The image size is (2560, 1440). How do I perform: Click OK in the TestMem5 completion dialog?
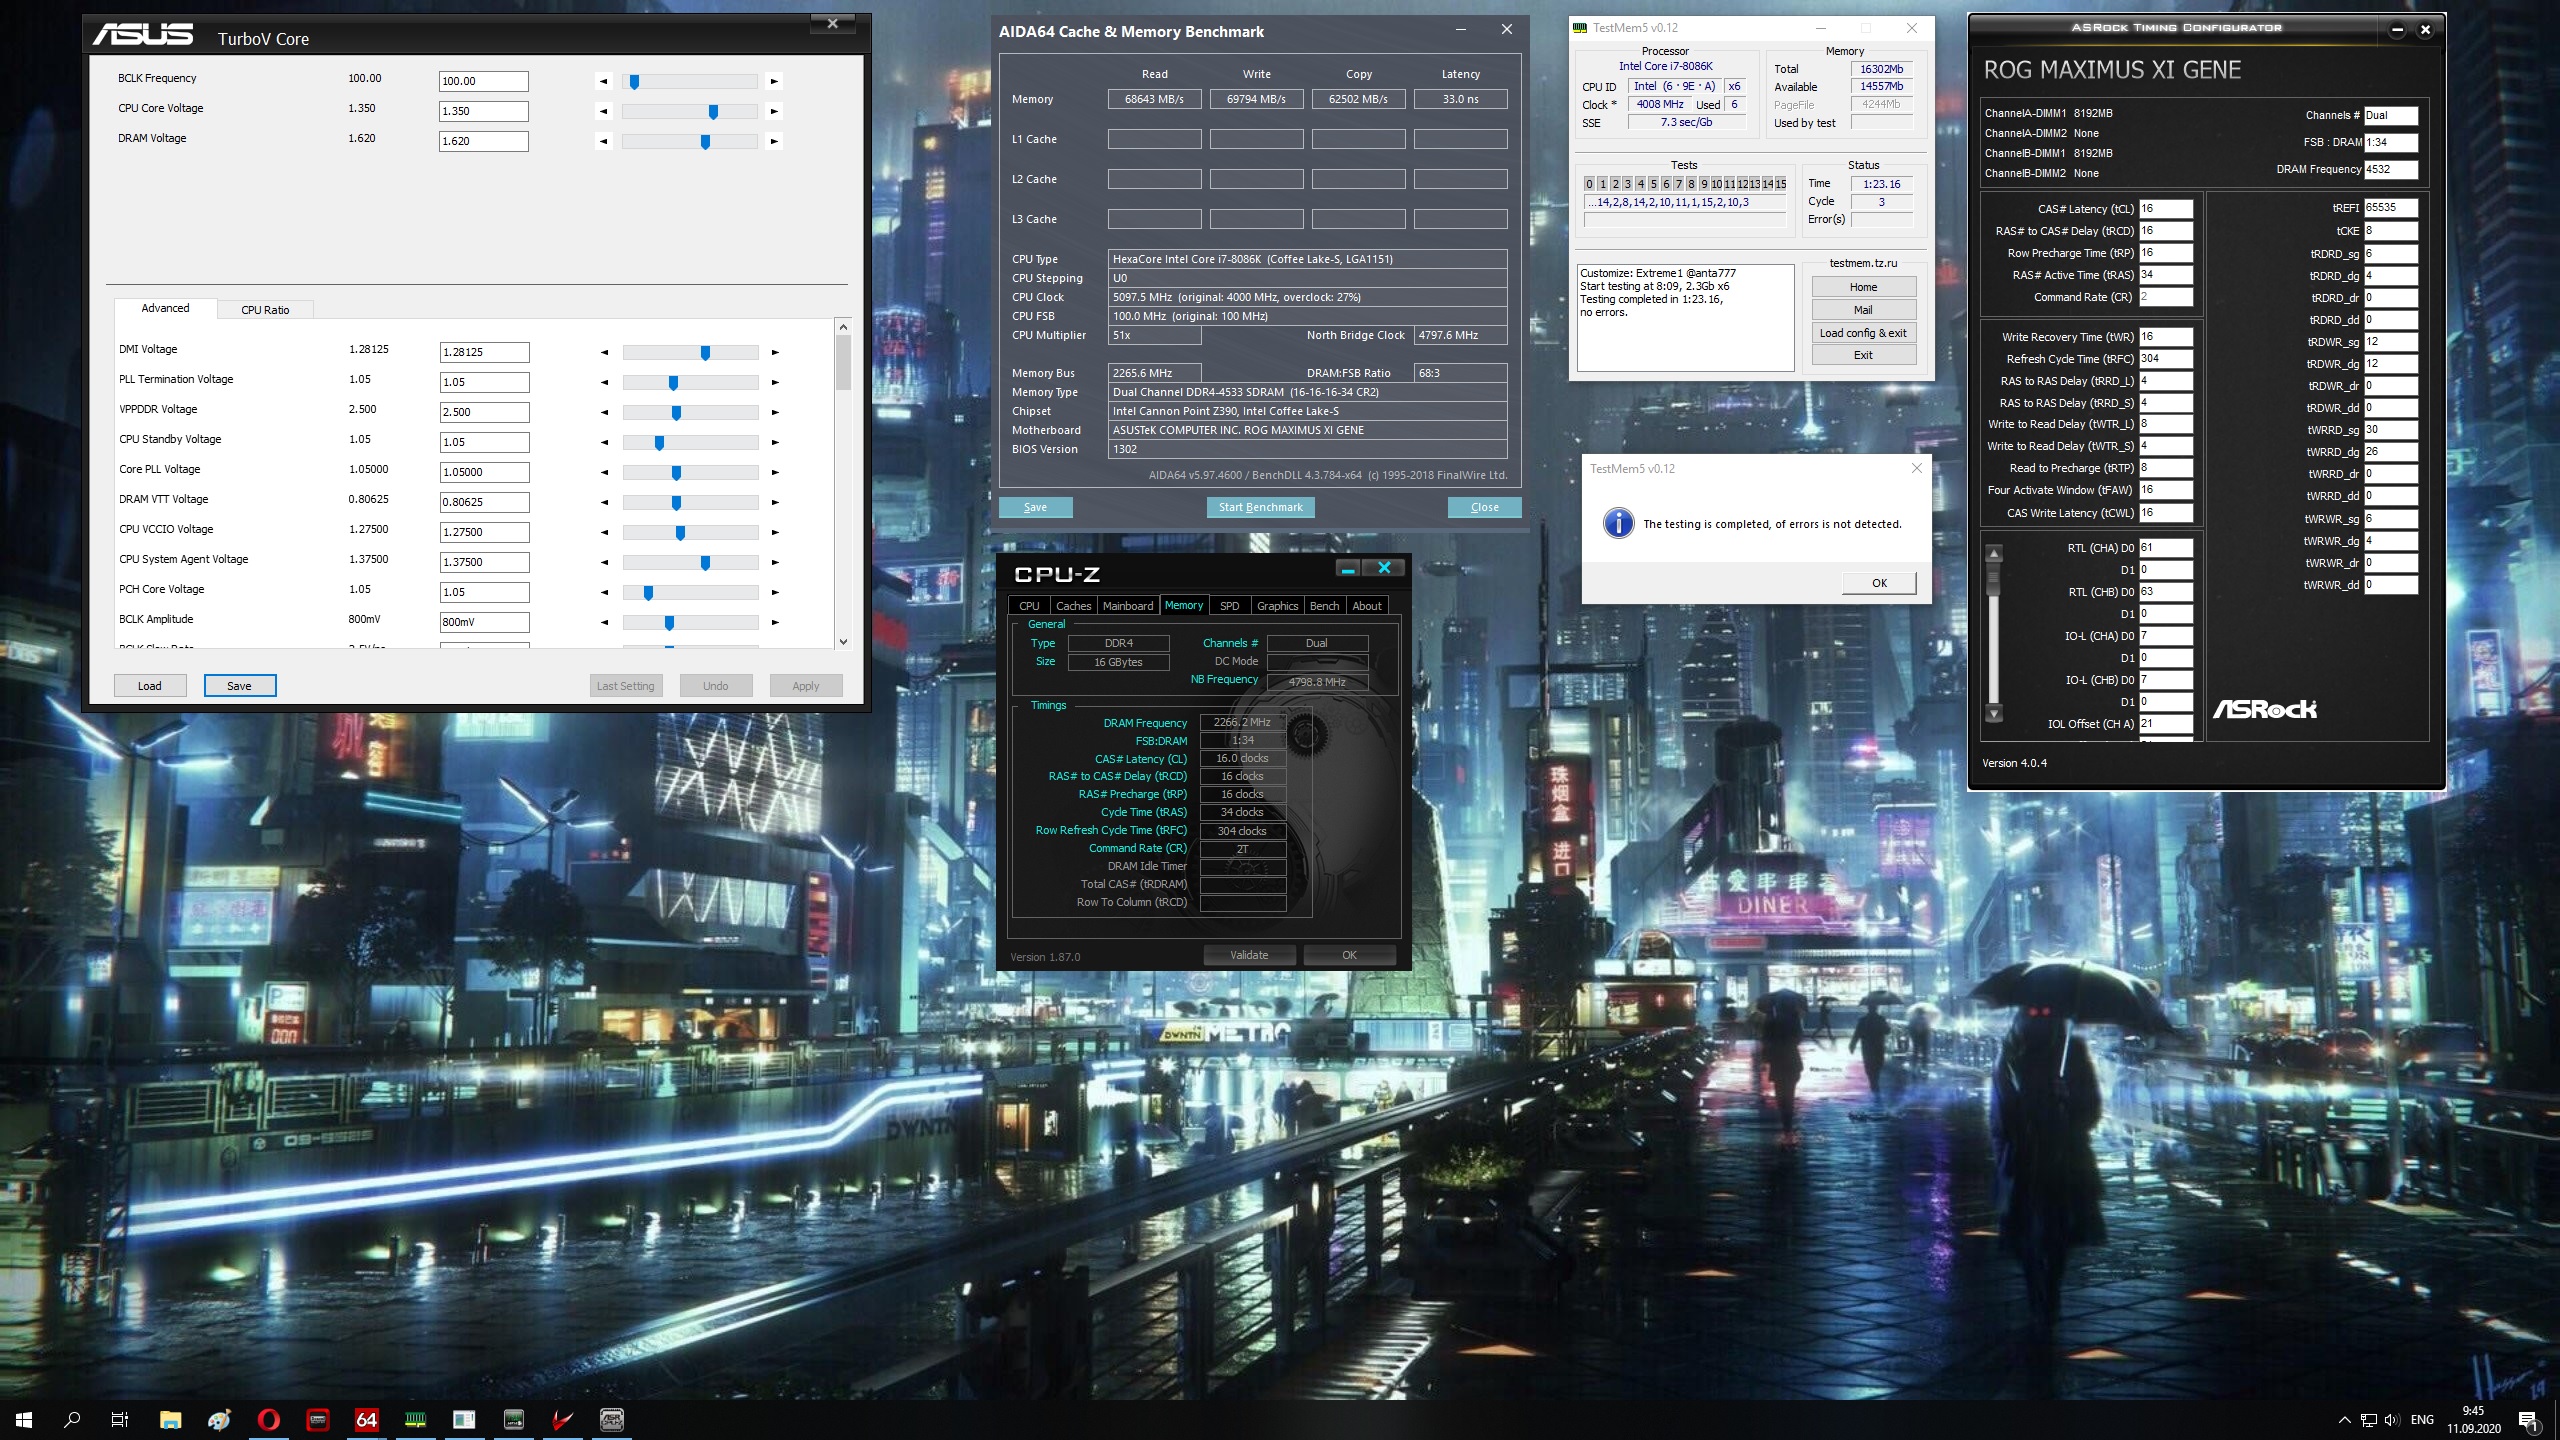click(1879, 583)
